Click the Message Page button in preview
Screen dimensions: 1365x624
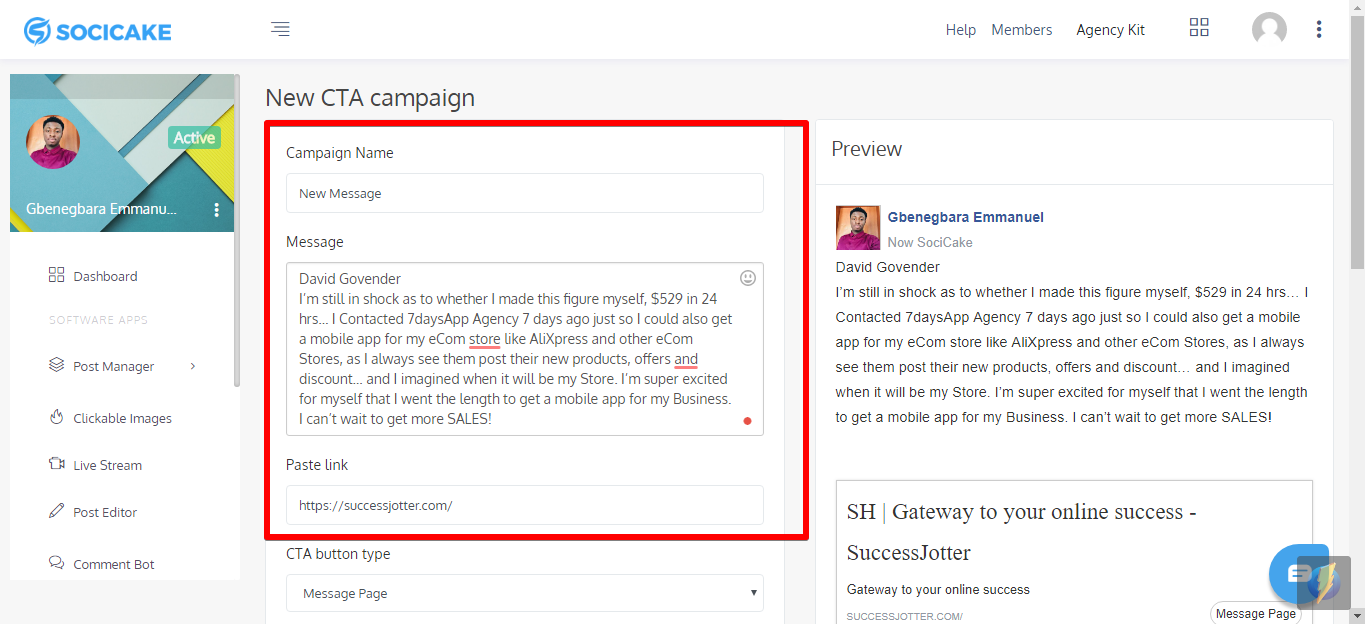click(1255, 613)
